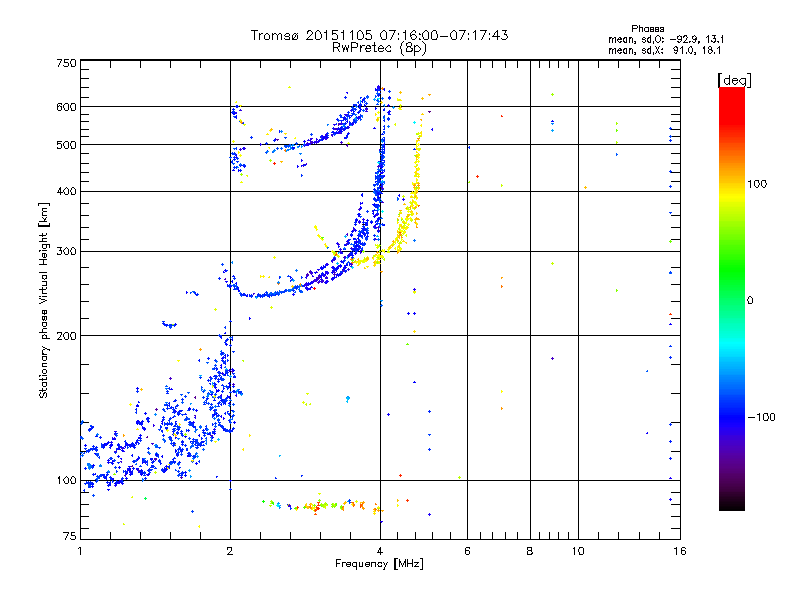
Task: Click the x-axis tick label '1'
Action: [80, 551]
